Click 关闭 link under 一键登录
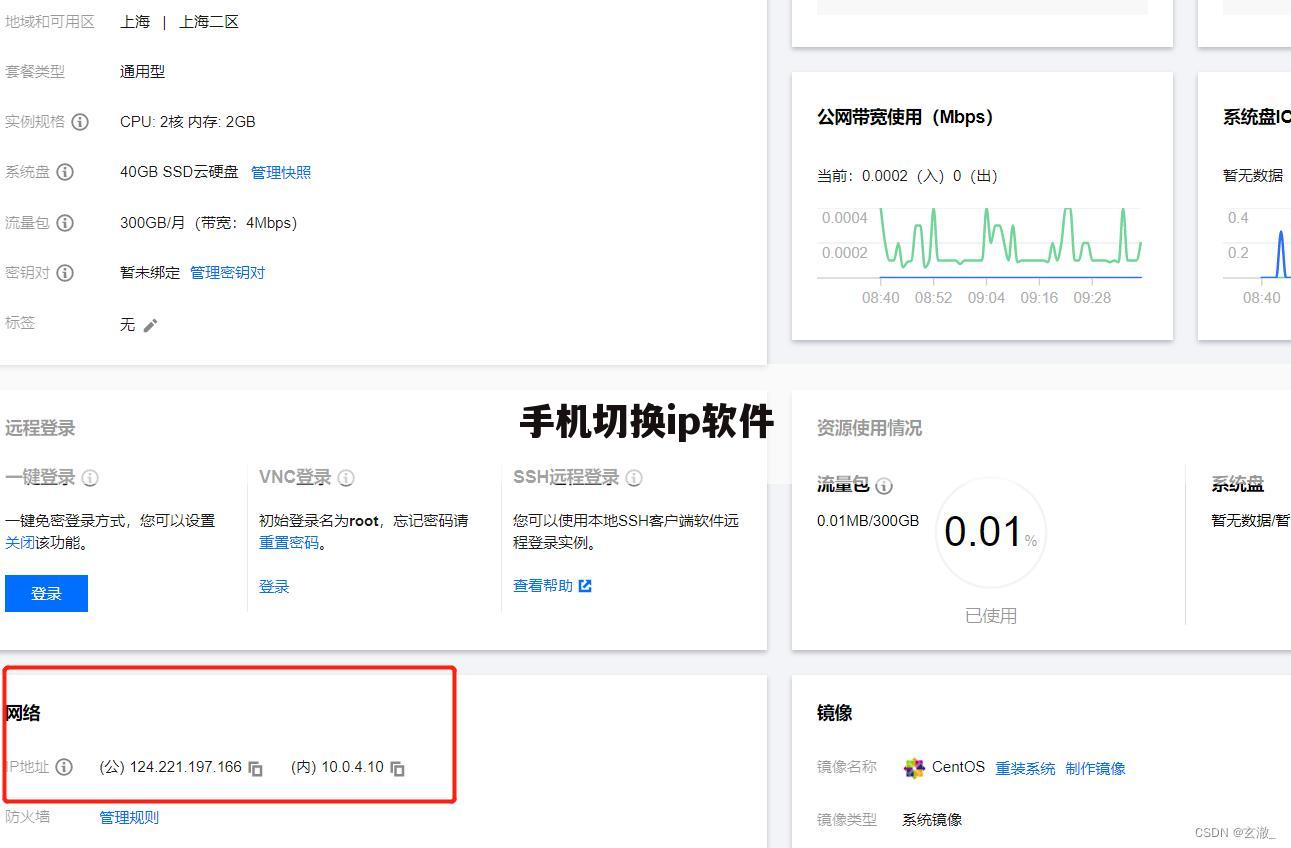The height and width of the screenshot is (848, 1291). [x=19, y=542]
